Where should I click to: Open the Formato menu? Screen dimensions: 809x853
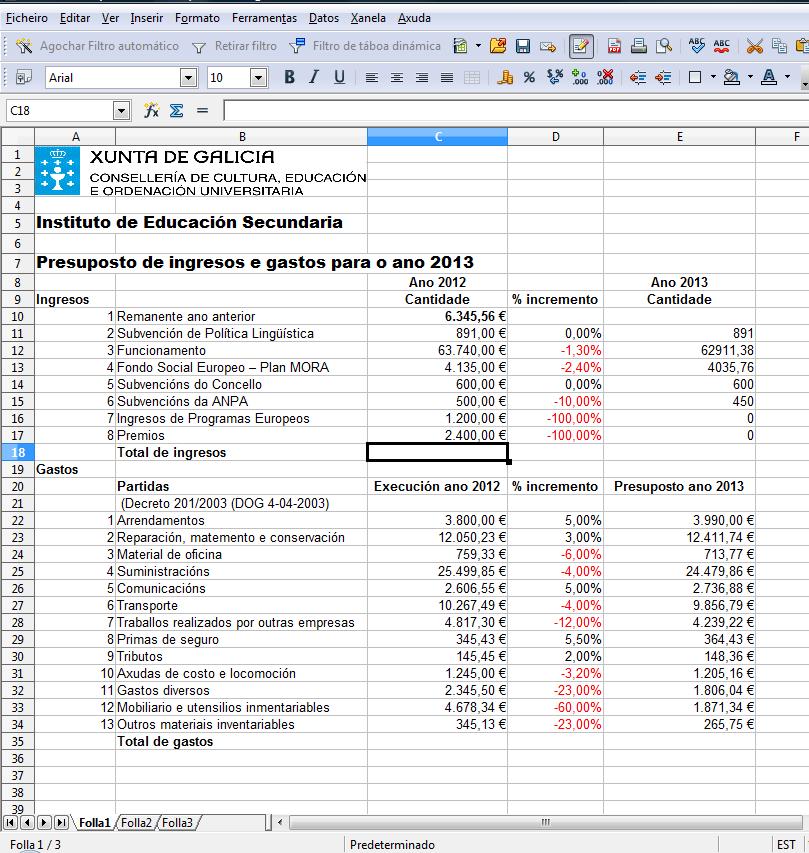coord(197,18)
